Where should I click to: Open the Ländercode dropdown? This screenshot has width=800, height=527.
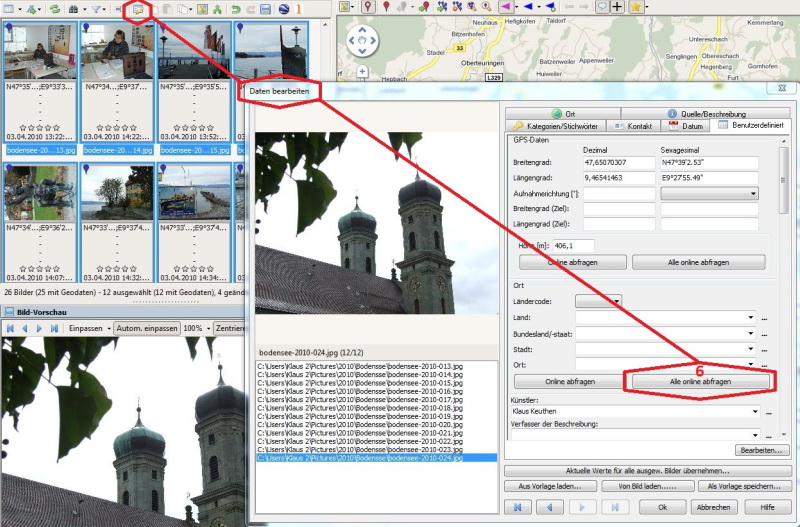598,301
